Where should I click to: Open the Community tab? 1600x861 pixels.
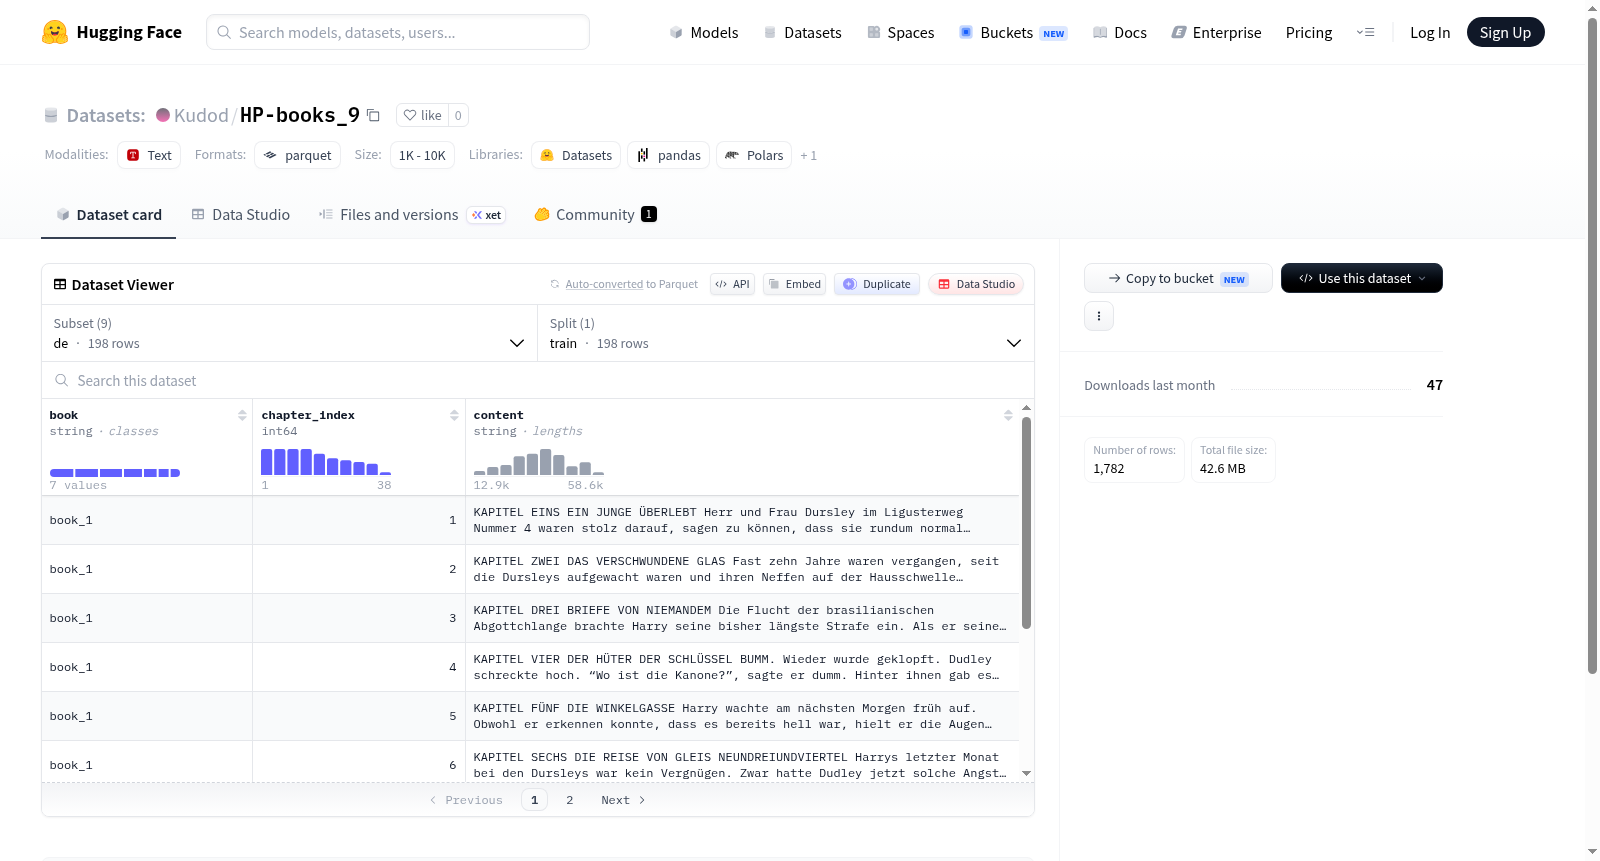point(596,214)
